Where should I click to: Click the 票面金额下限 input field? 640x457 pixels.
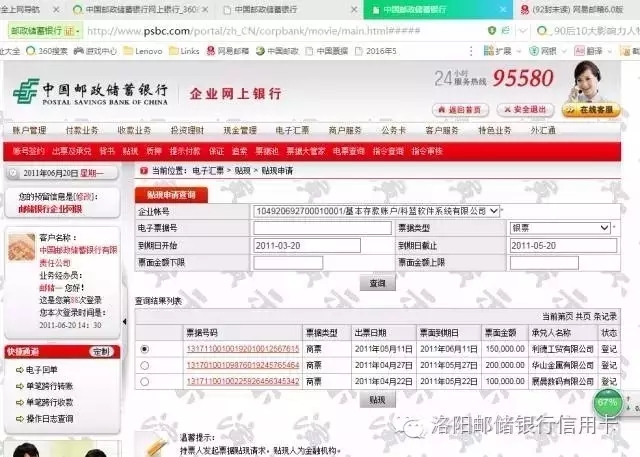(x=288, y=263)
